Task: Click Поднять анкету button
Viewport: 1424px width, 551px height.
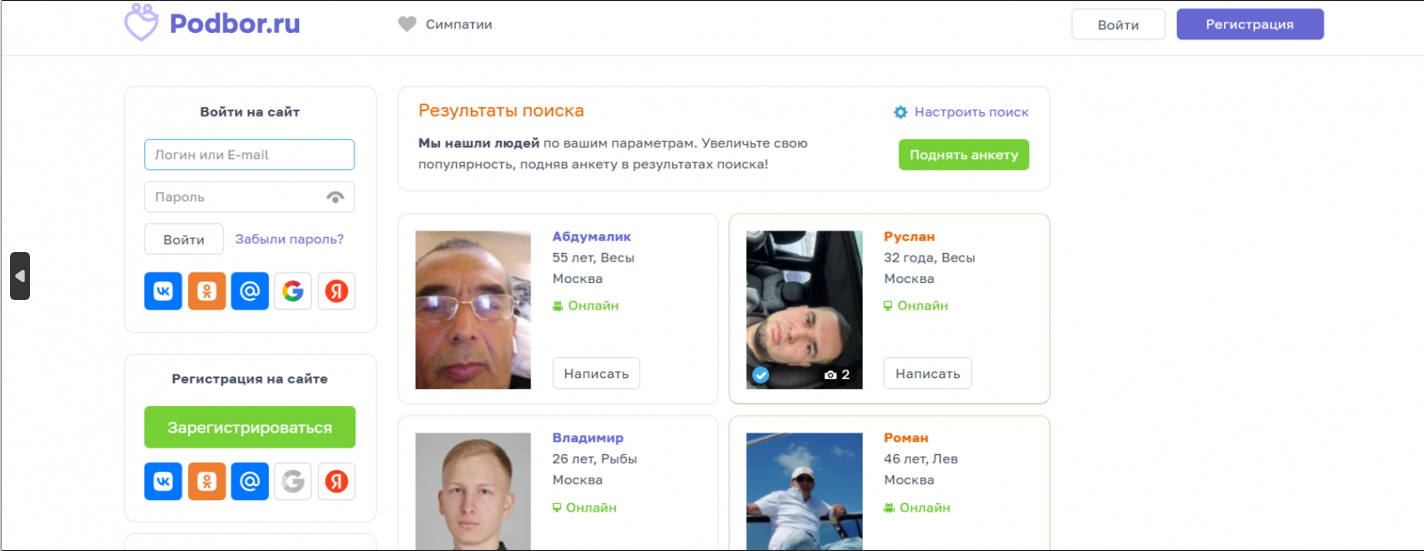Action: pyautogui.click(x=964, y=155)
